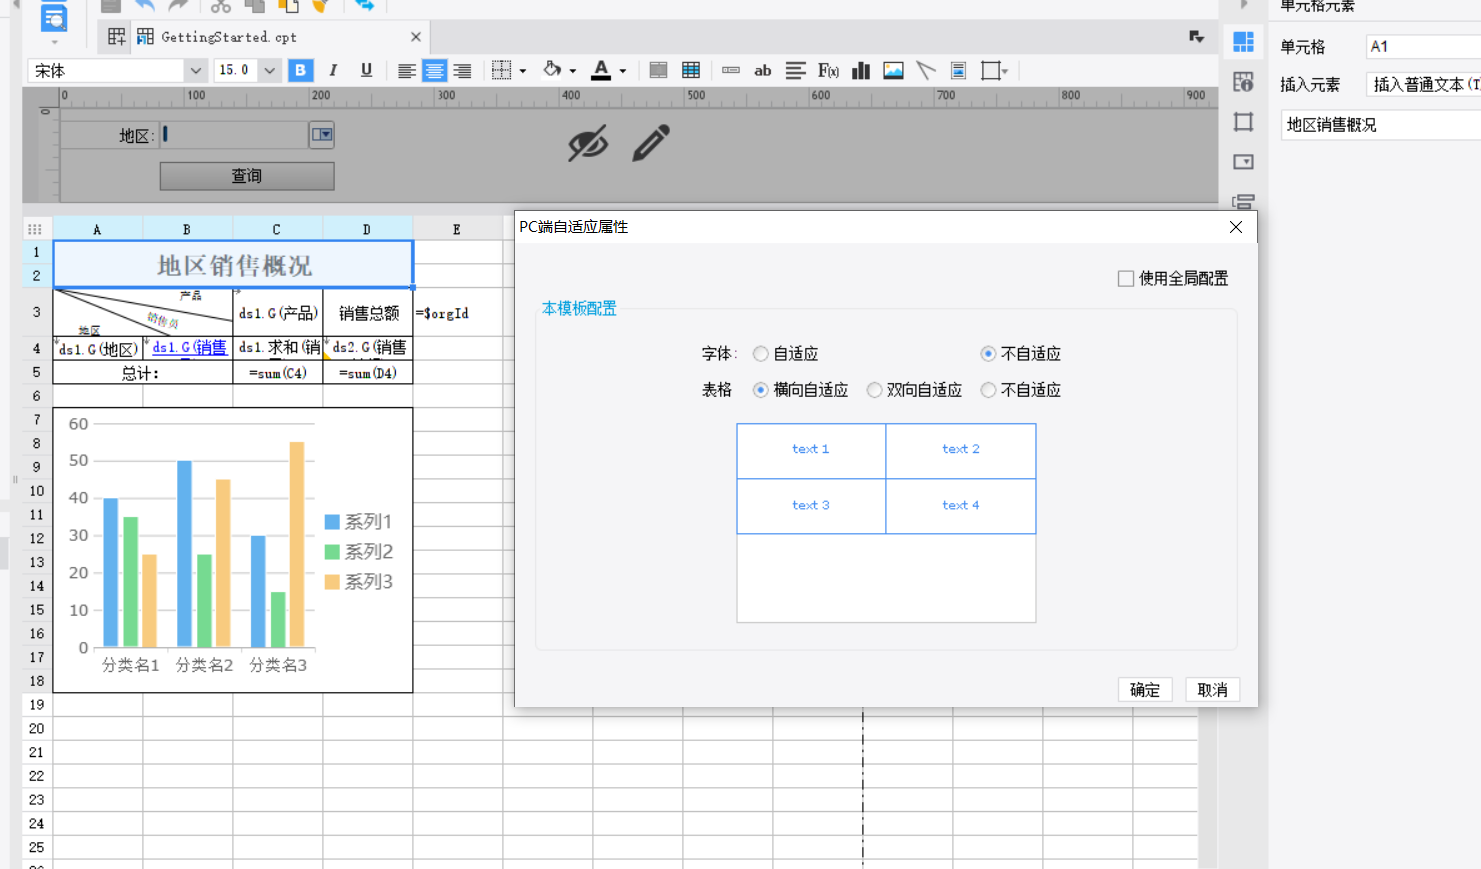
Task: Open the font size 15.0 dropdown
Action: coord(269,70)
